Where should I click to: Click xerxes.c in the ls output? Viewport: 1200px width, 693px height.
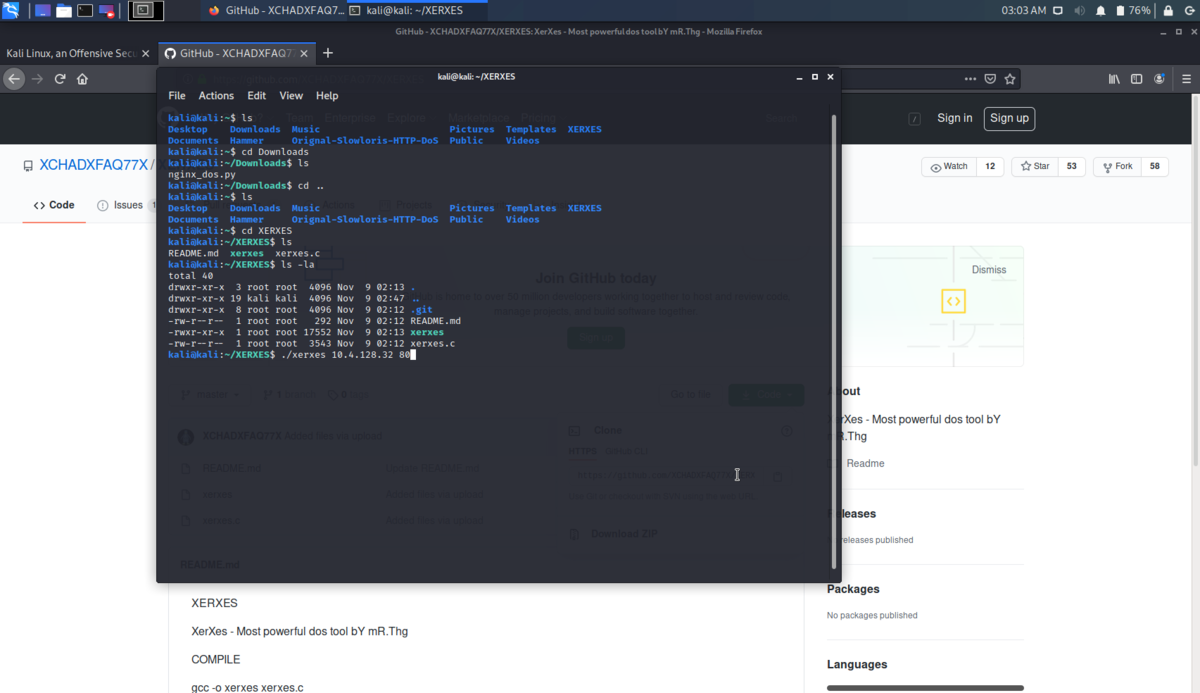point(297,253)
